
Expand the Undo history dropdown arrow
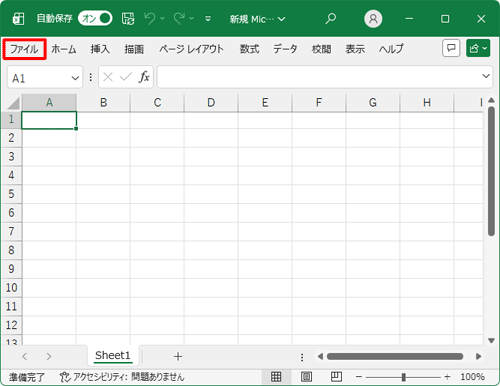click(x=162, y=19)
